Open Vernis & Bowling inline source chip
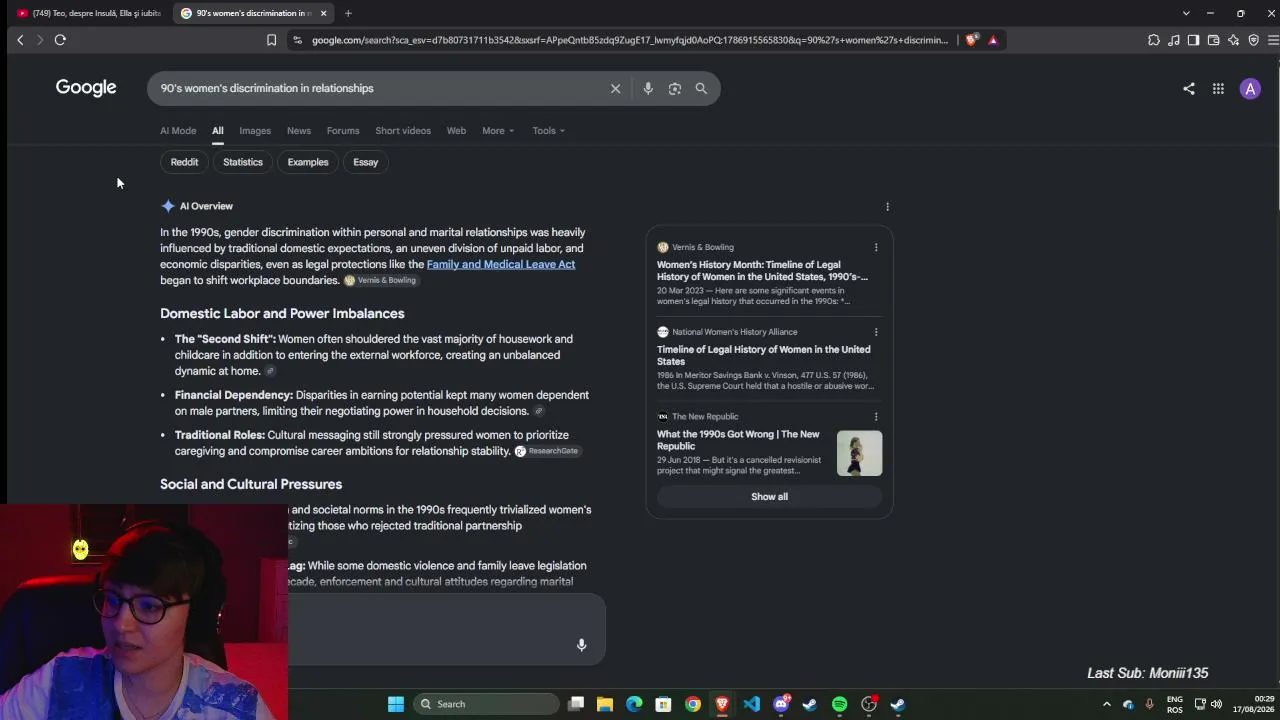The image size is (1280, 720). 380,281
